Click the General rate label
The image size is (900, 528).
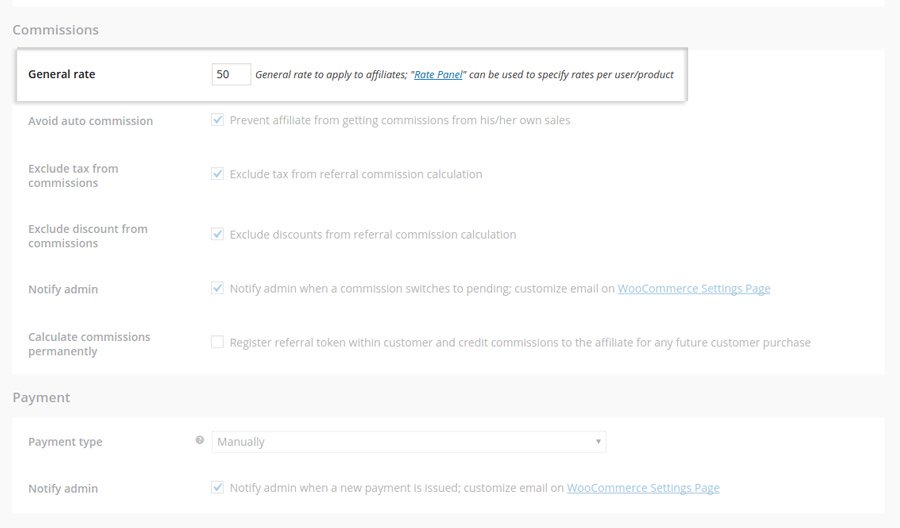point(62,74)
